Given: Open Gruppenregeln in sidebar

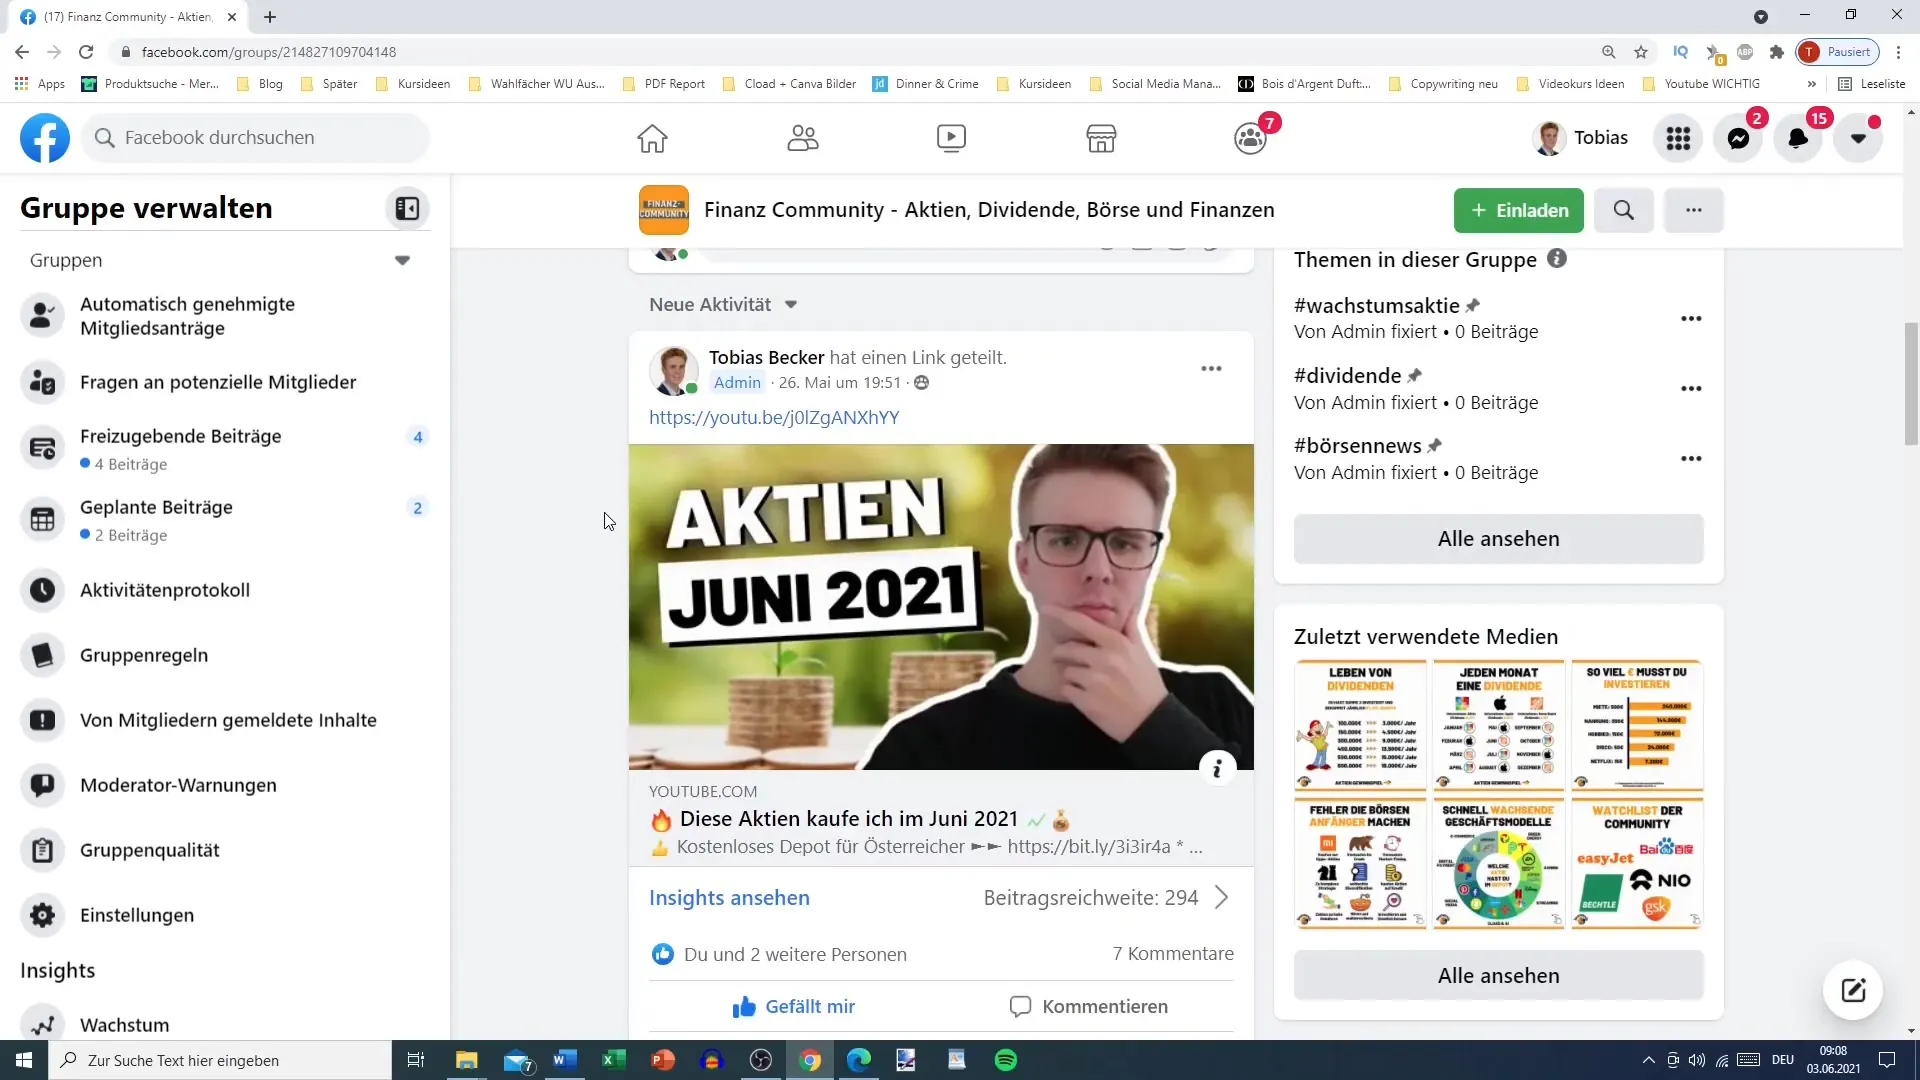Looking at the screenshot, I should pyautogui.click(x=225, y=655).
